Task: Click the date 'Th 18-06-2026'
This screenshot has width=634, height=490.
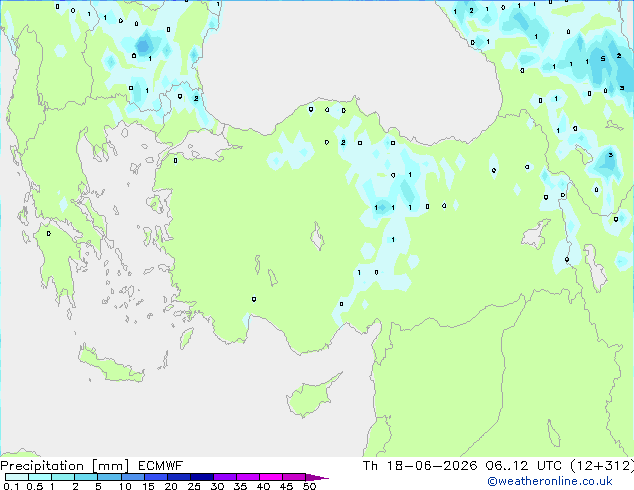Action: point(420,466)
